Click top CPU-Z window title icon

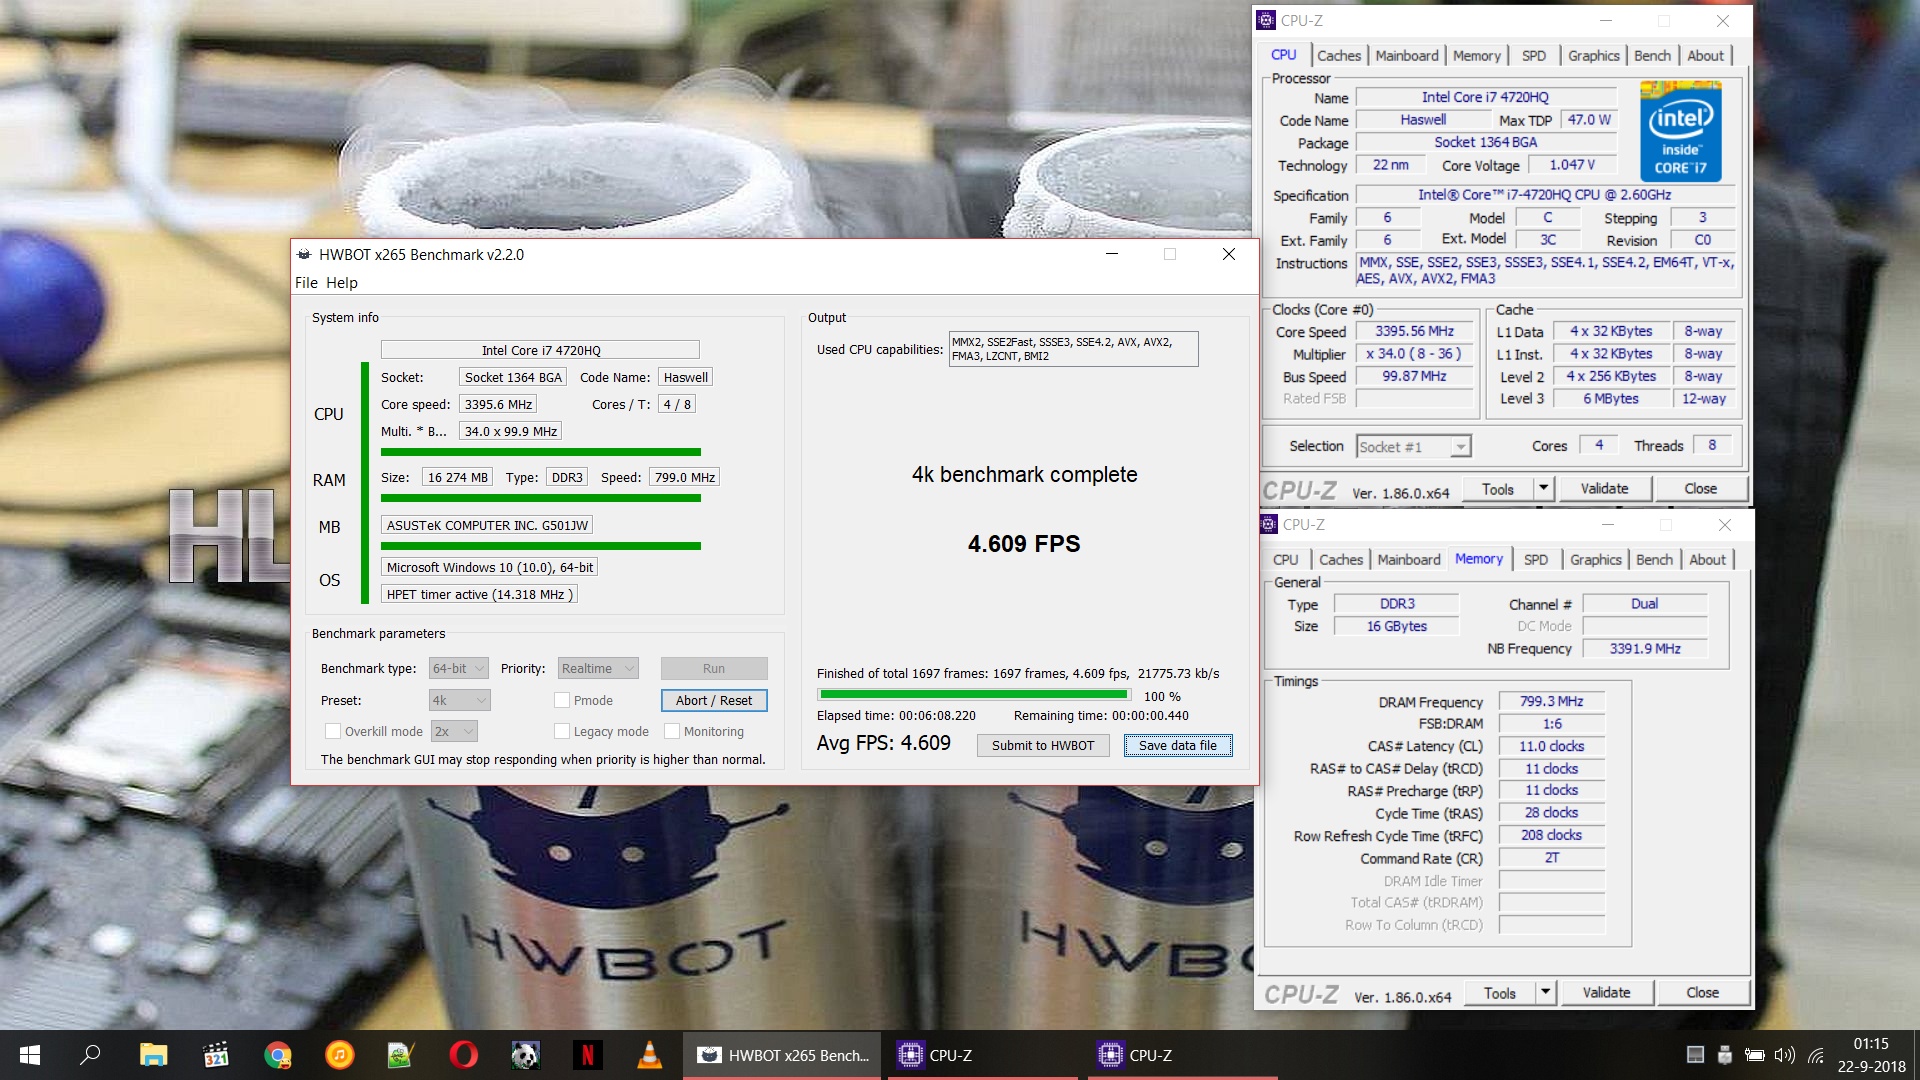[1267, 20]
